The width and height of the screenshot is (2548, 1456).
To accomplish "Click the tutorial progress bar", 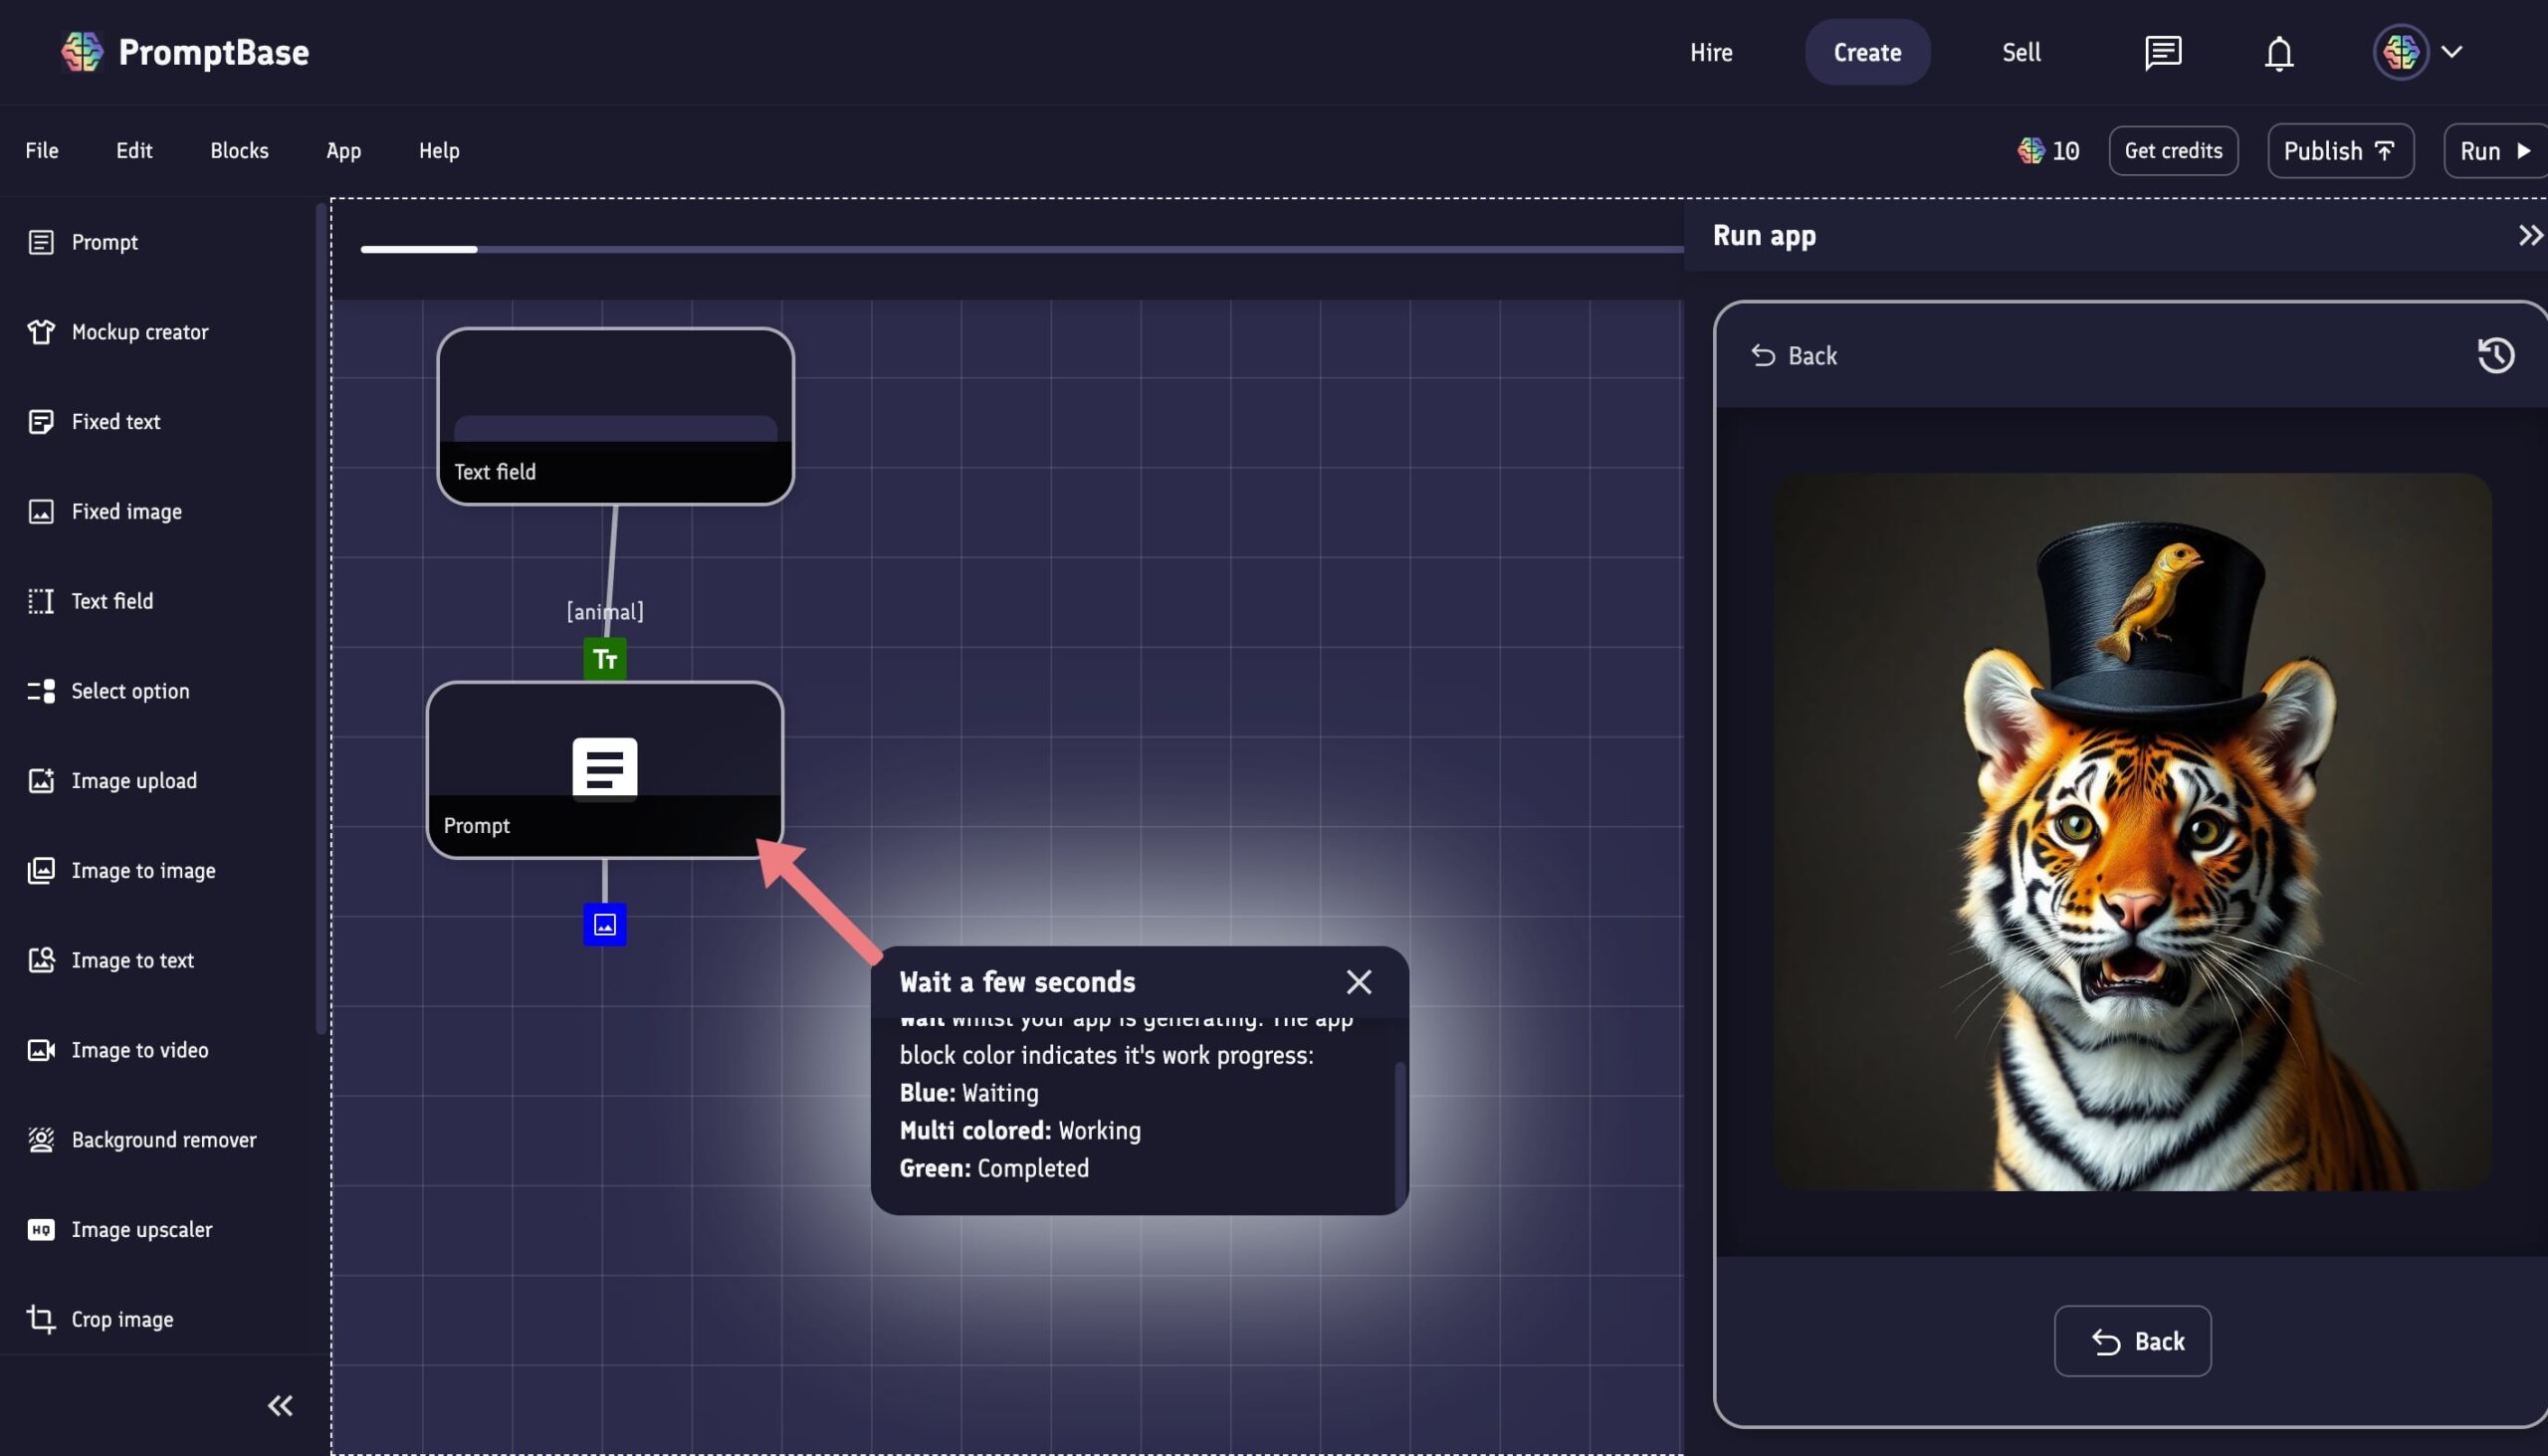I will 1020,249.
